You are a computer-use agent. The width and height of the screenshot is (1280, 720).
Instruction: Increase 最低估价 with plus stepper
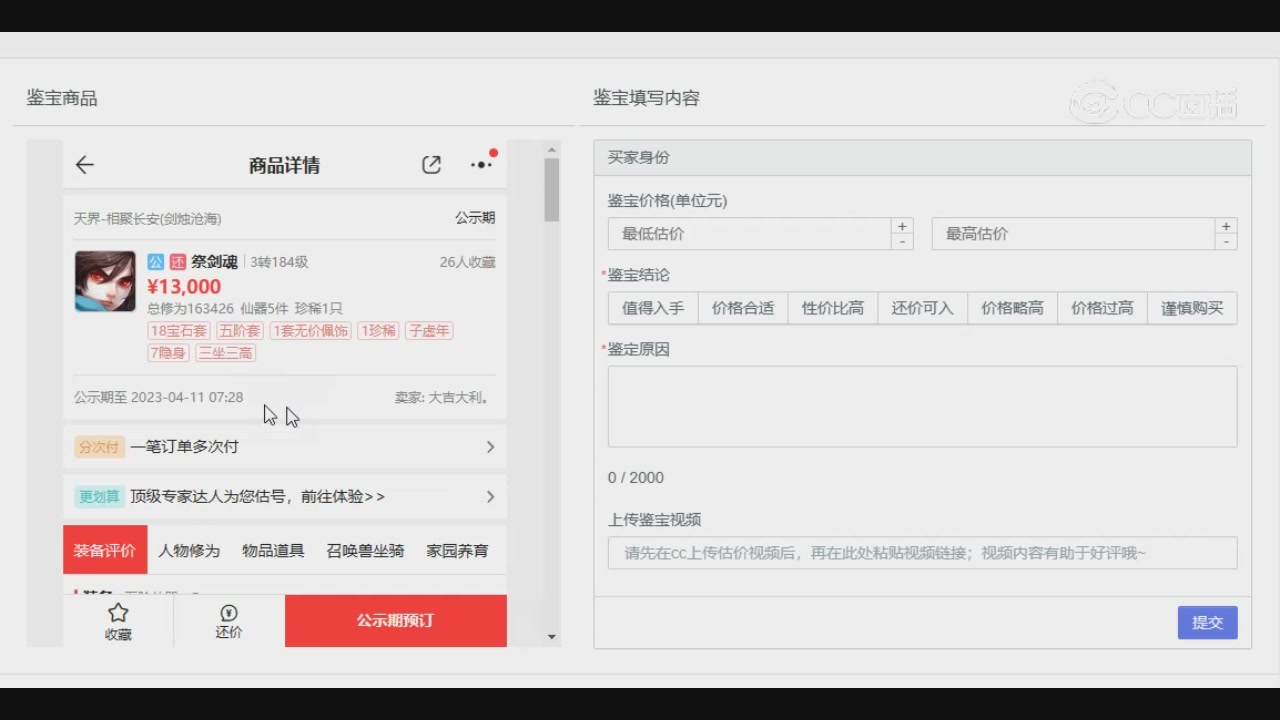click(902, 226)
